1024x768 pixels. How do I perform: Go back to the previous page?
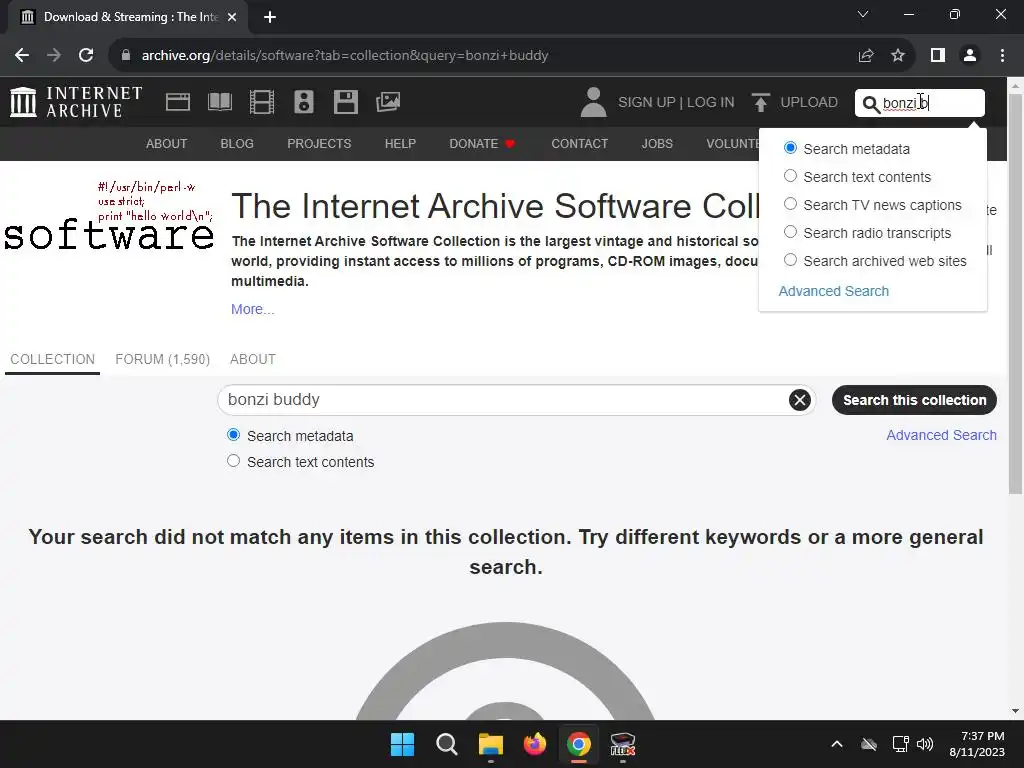[22, 56]
